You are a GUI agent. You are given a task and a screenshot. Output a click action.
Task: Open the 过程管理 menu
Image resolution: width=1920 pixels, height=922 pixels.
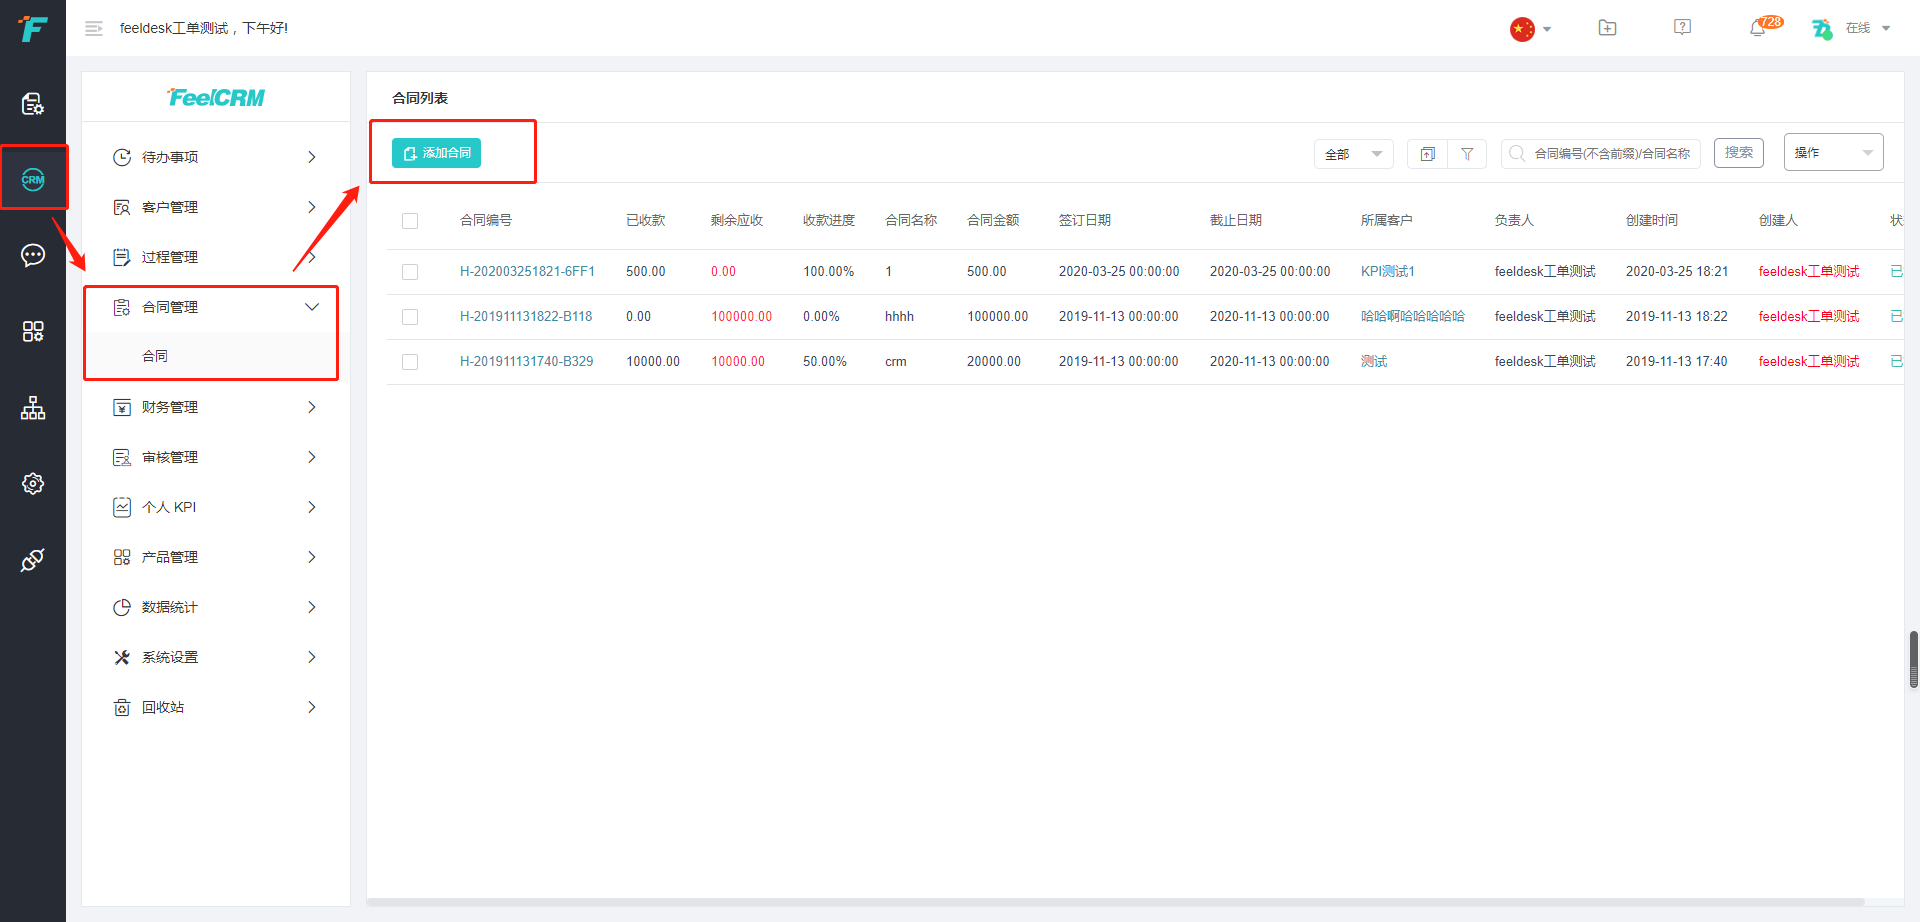pos(216,257)
